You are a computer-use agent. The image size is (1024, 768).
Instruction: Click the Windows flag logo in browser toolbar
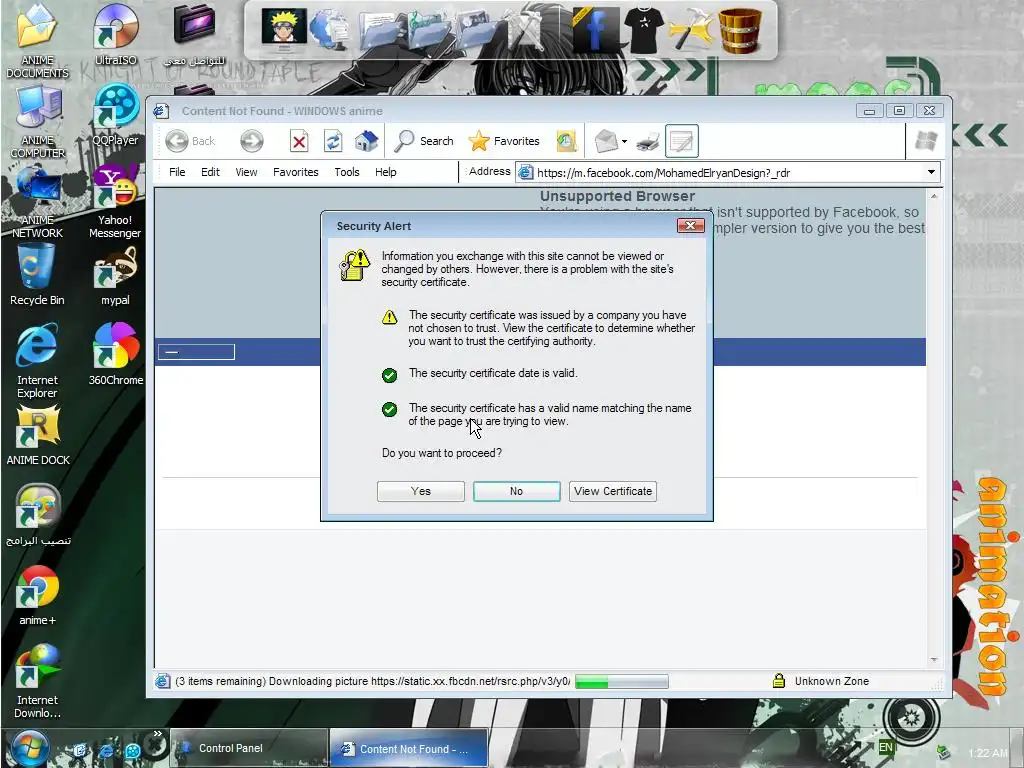[x=926, y=141]
